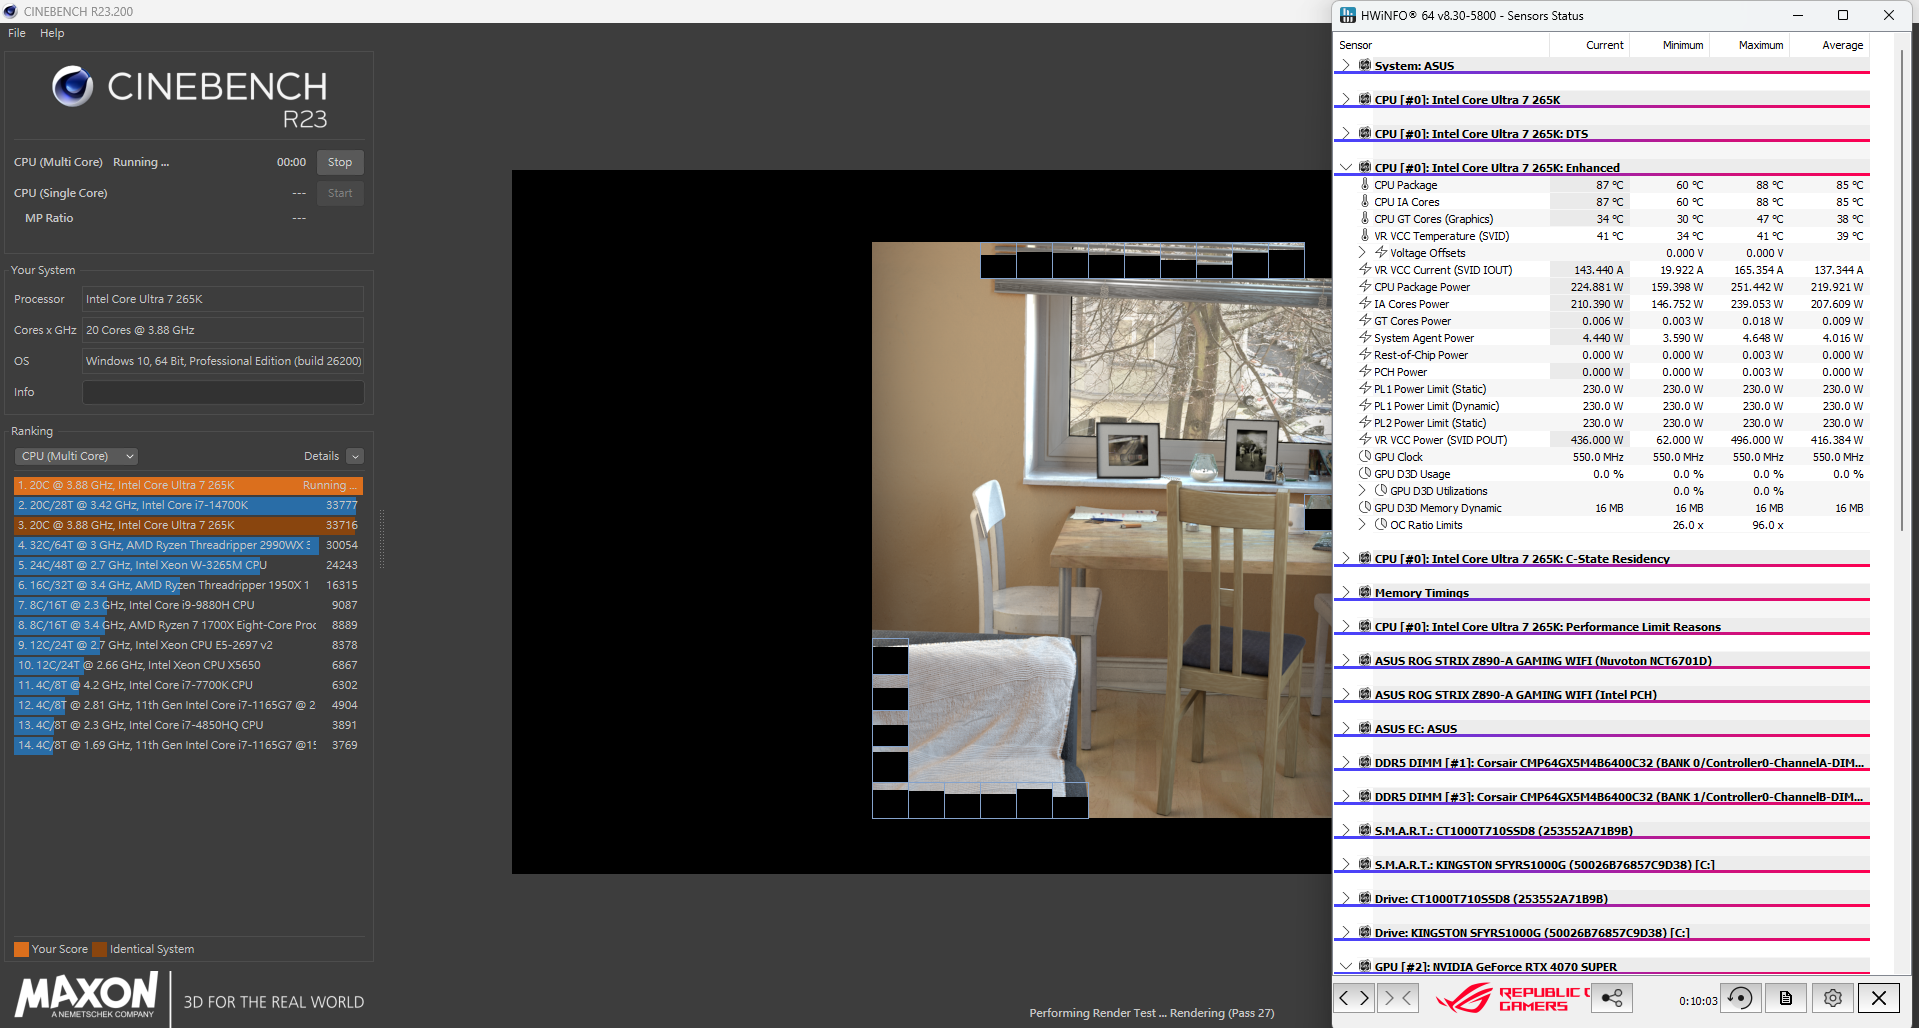
Task: Click the orange Your Score color swatch
Action: pos(21,950)
